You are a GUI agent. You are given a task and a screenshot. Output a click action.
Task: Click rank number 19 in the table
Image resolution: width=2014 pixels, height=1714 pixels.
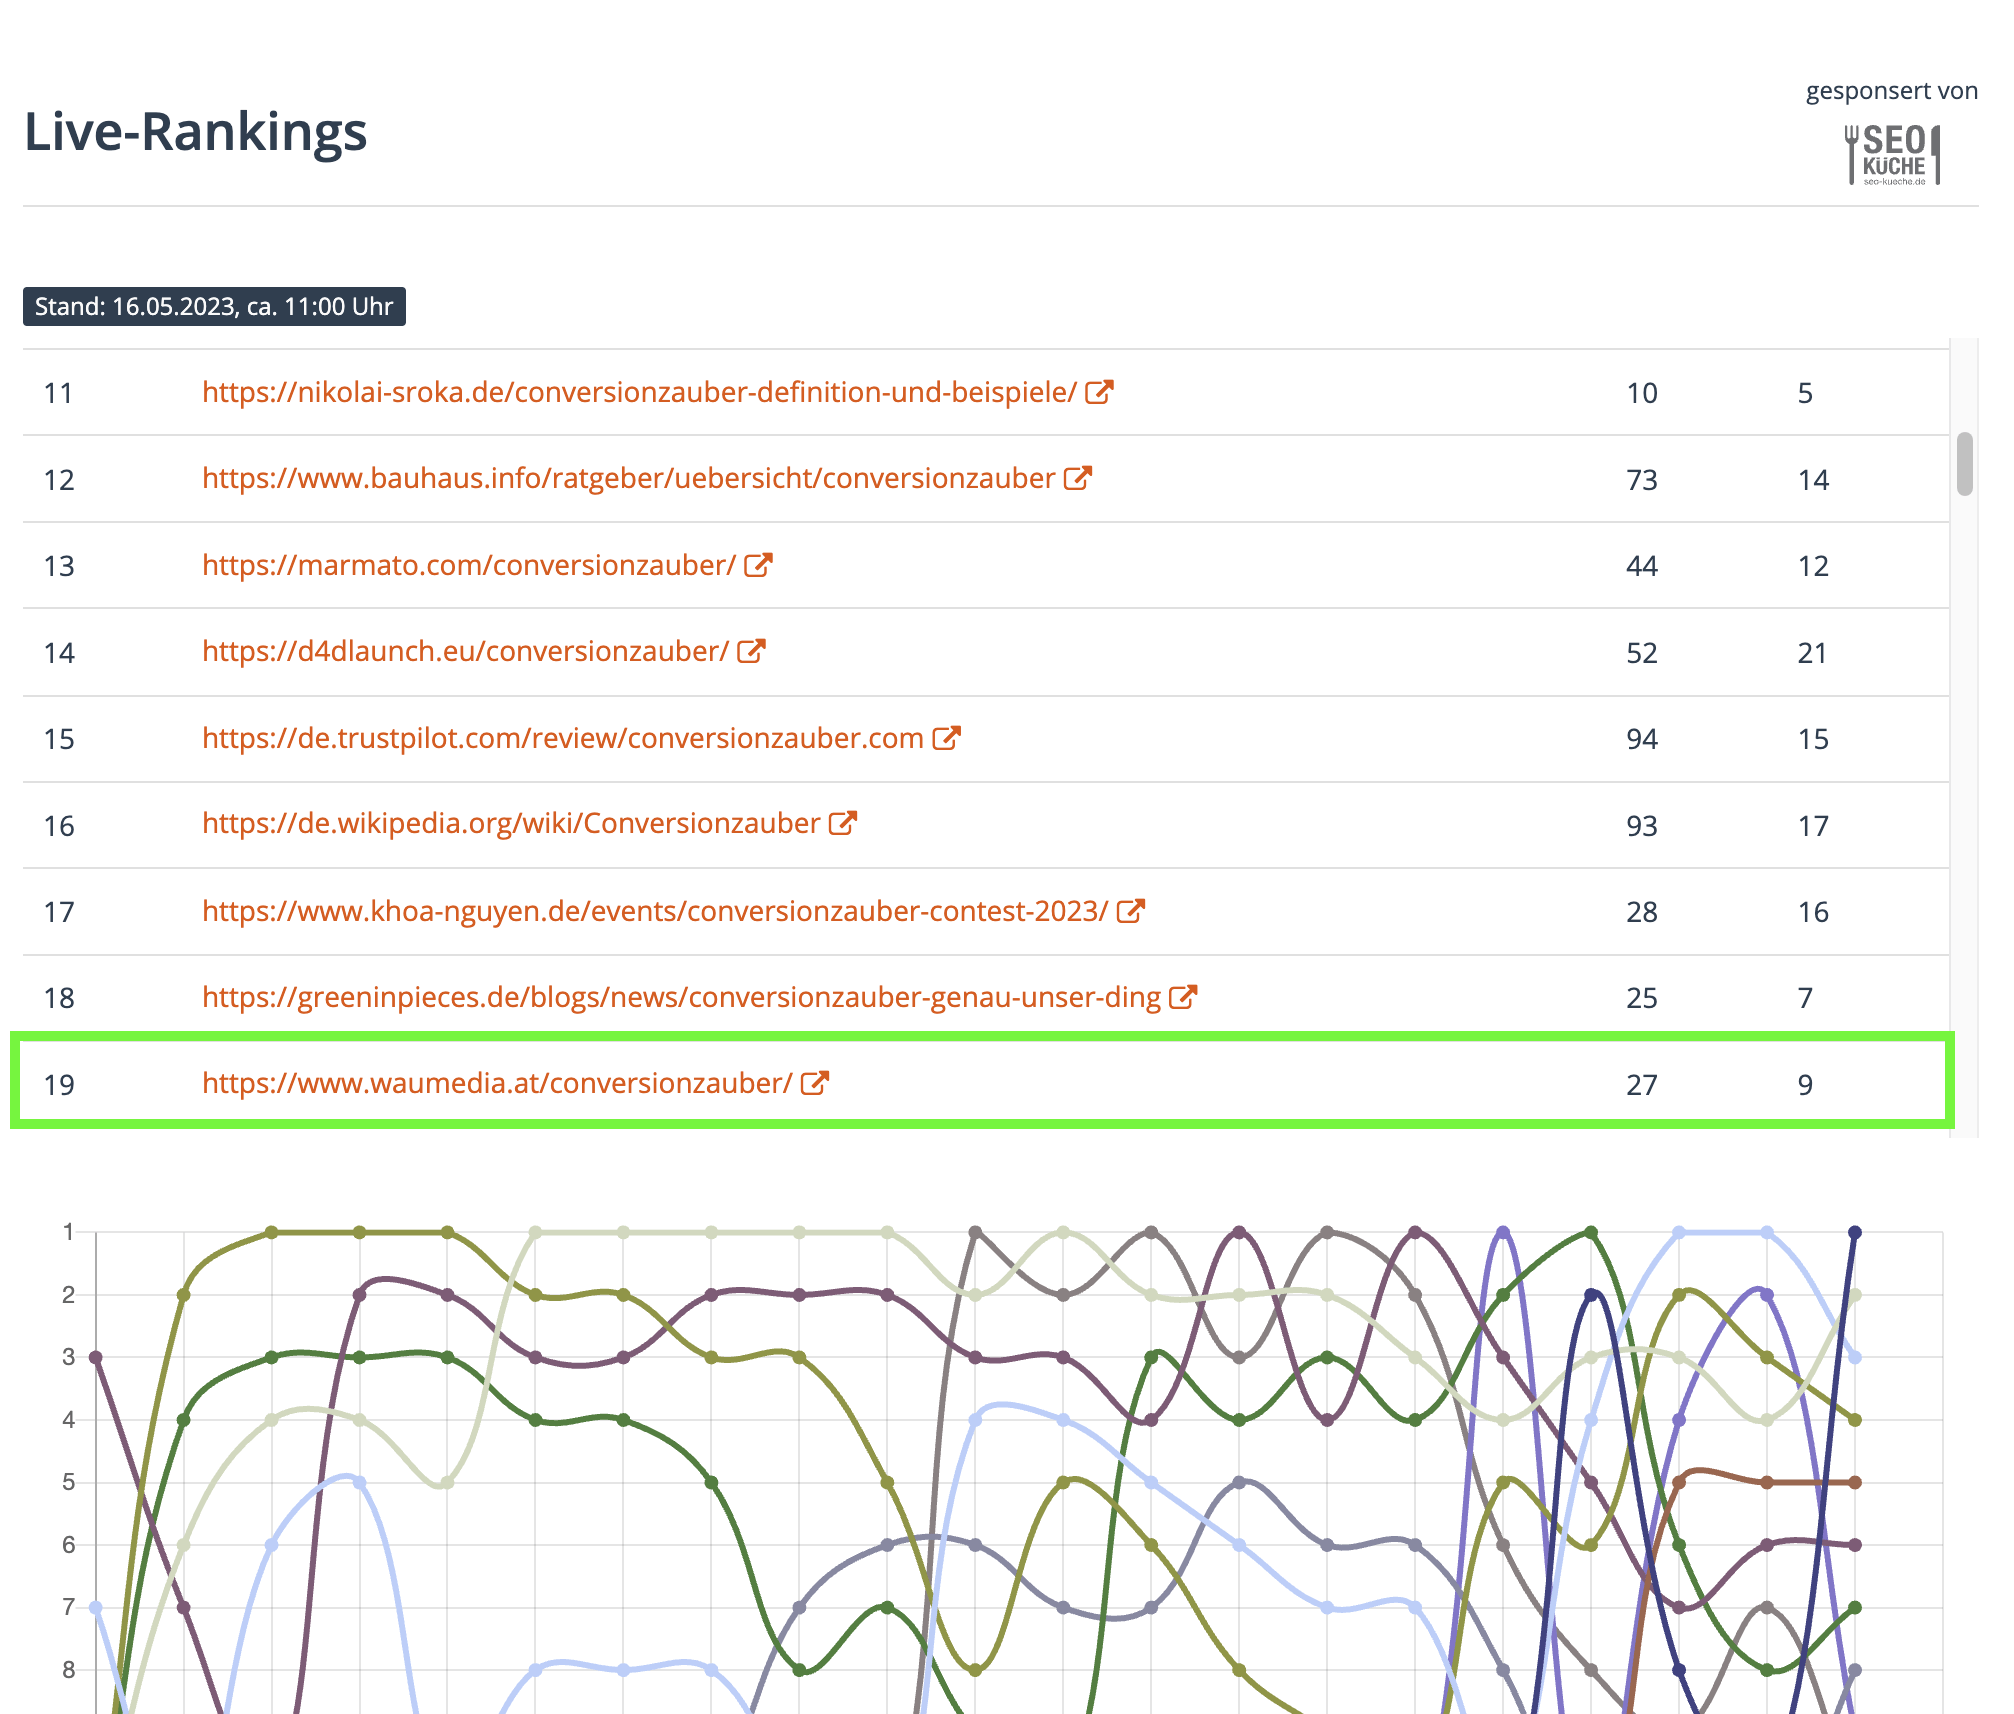[x=59, y=1085]
